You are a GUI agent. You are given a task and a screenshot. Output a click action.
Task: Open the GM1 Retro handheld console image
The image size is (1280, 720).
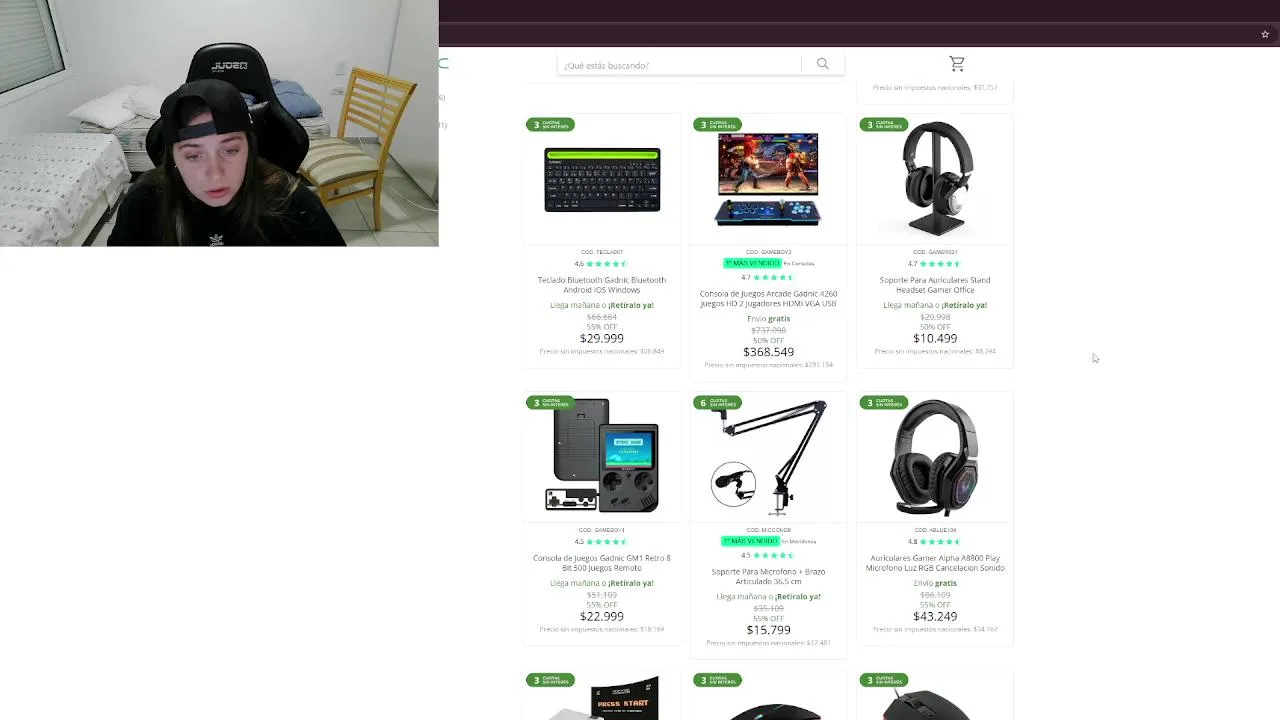click(x=602, y=456)
